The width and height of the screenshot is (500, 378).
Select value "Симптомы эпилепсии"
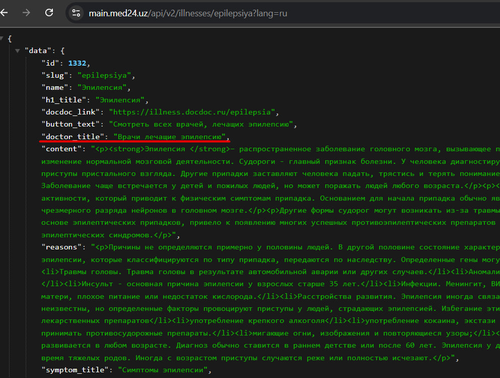coord(163,370)
